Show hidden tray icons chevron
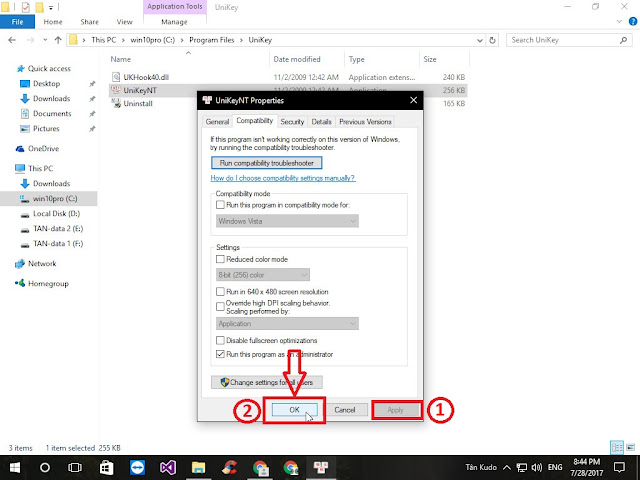640x480 pixels. (507, 467)
